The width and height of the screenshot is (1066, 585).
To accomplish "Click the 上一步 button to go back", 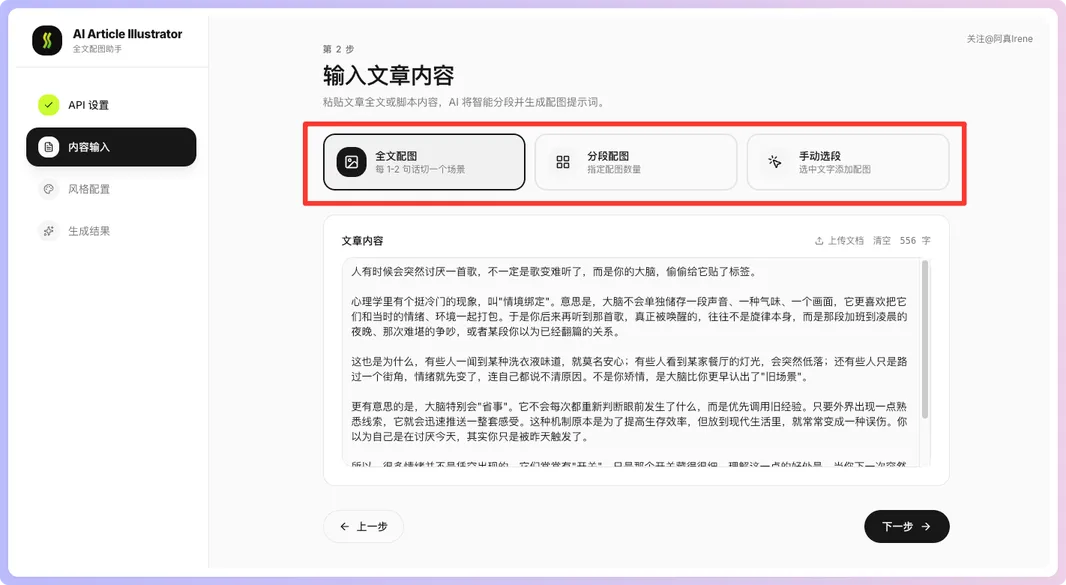I will click(x=363, y=526).
